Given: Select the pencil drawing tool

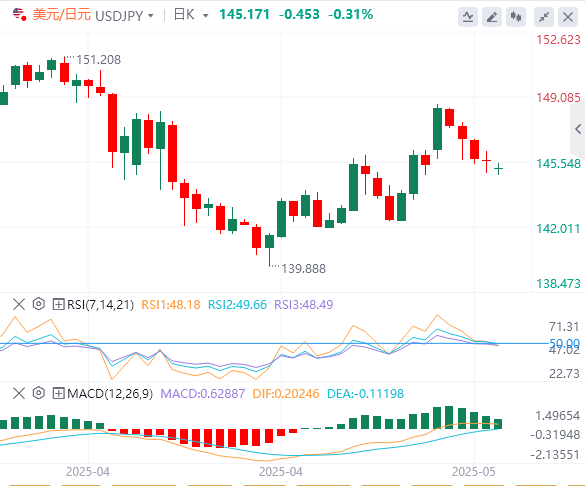Looking at the screenshot, I should (492, 17).
